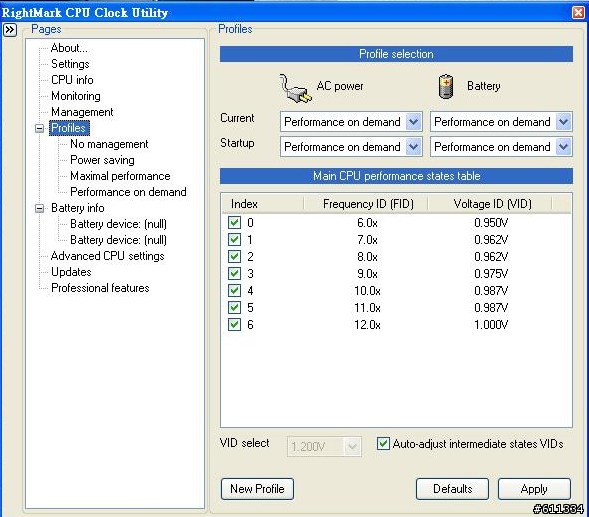Uncheck performance state index 0
The height and width of the screenshot is (517, 589).
(x=234, y=222)
